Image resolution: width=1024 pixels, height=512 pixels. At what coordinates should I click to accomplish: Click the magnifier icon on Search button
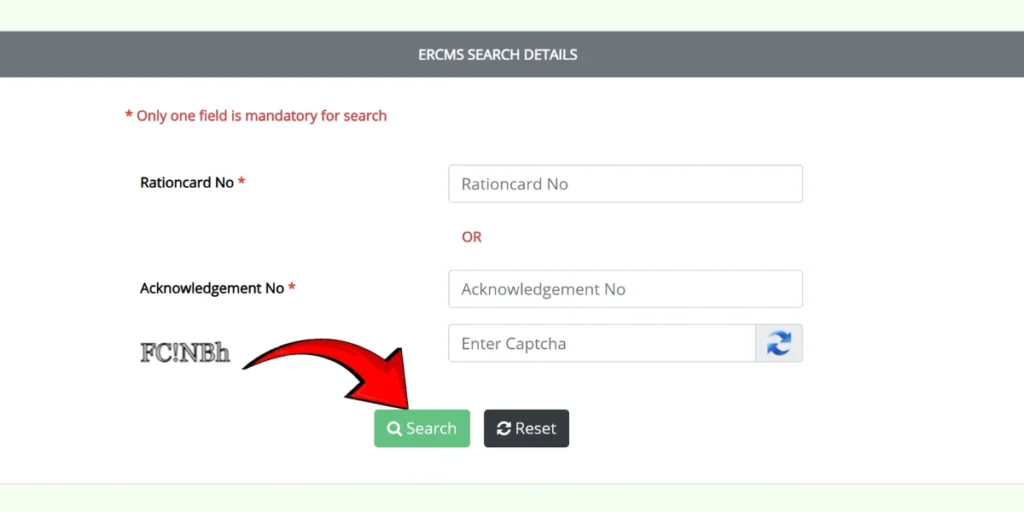394,428
